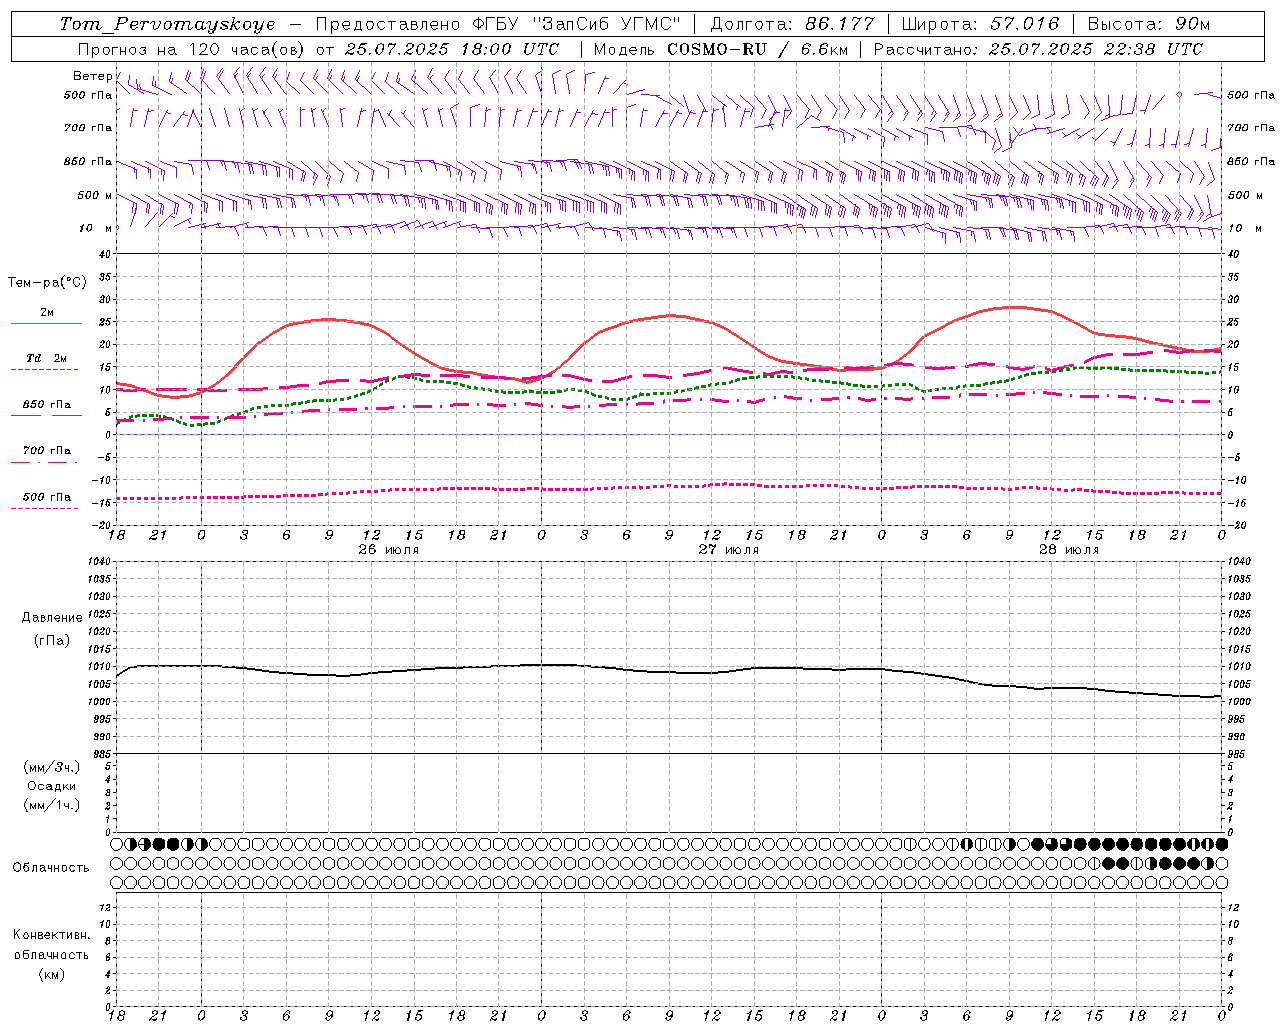Click 'Прогноз на 120 часа(ов)' forecast header text
This screenshot has height=1024, width=1280.
point(192,49)
